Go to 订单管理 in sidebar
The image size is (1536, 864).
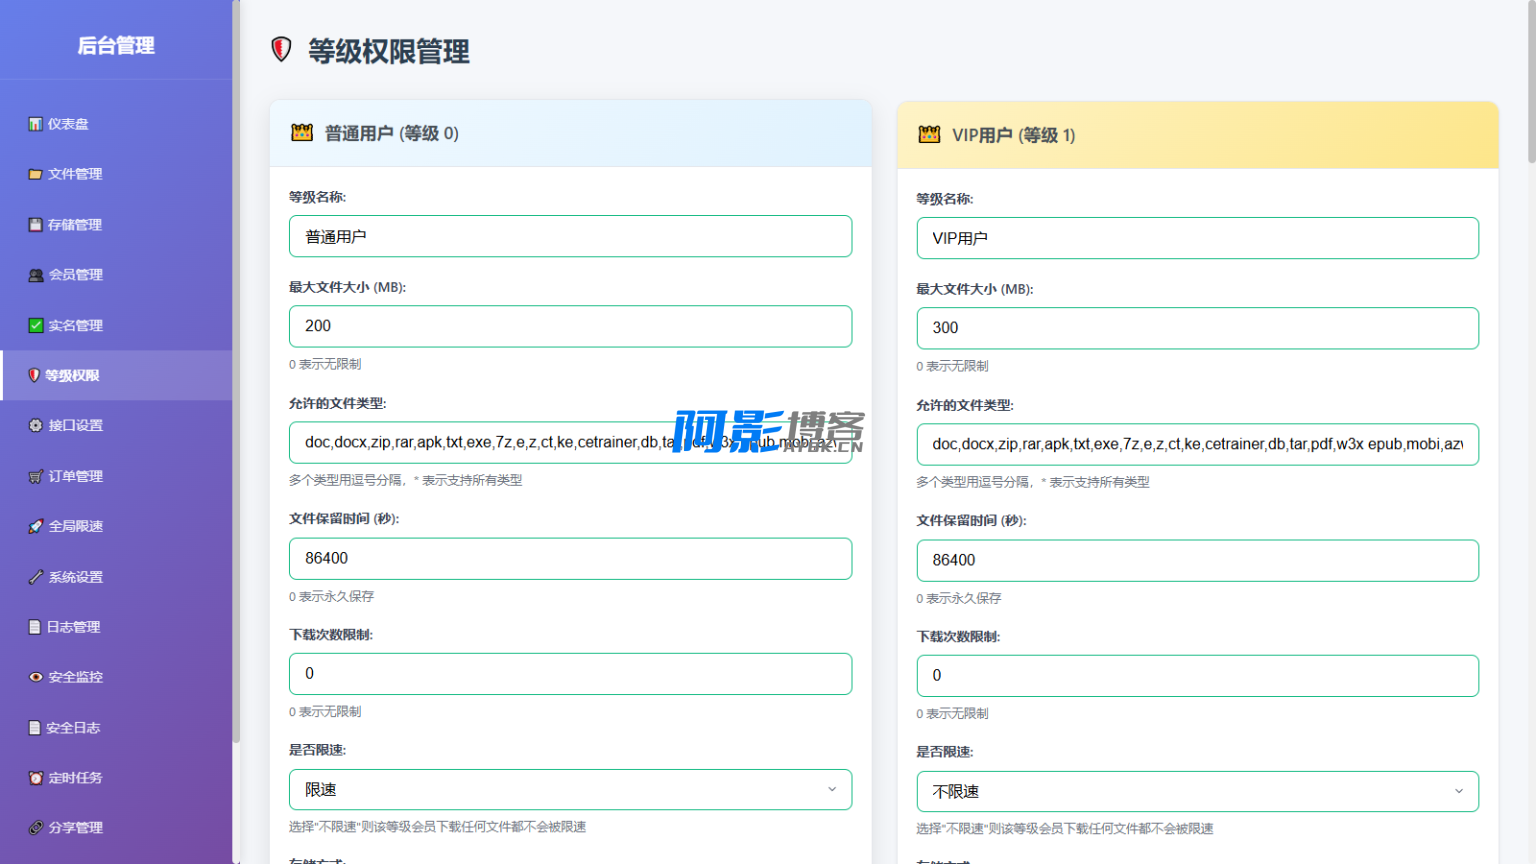75,476
